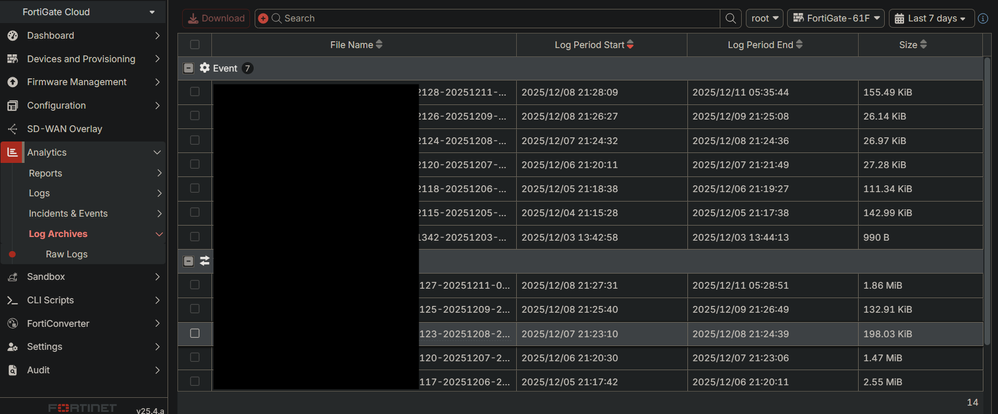Click the Log Archives label
998x414 pixels.
tap(58, 234)
